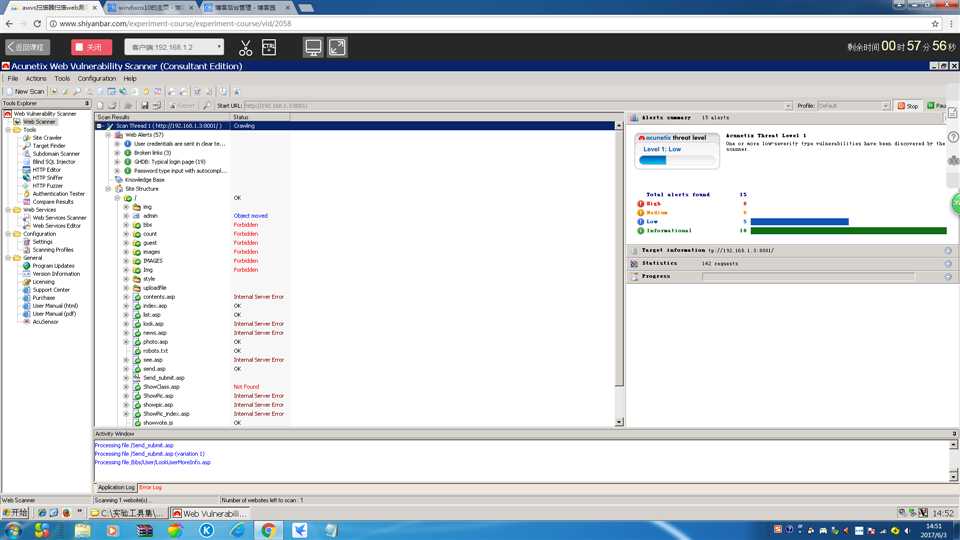This screenshot has width=960, height=540.
Task: Open Web Services Scanner
Action: click(59, 217)
